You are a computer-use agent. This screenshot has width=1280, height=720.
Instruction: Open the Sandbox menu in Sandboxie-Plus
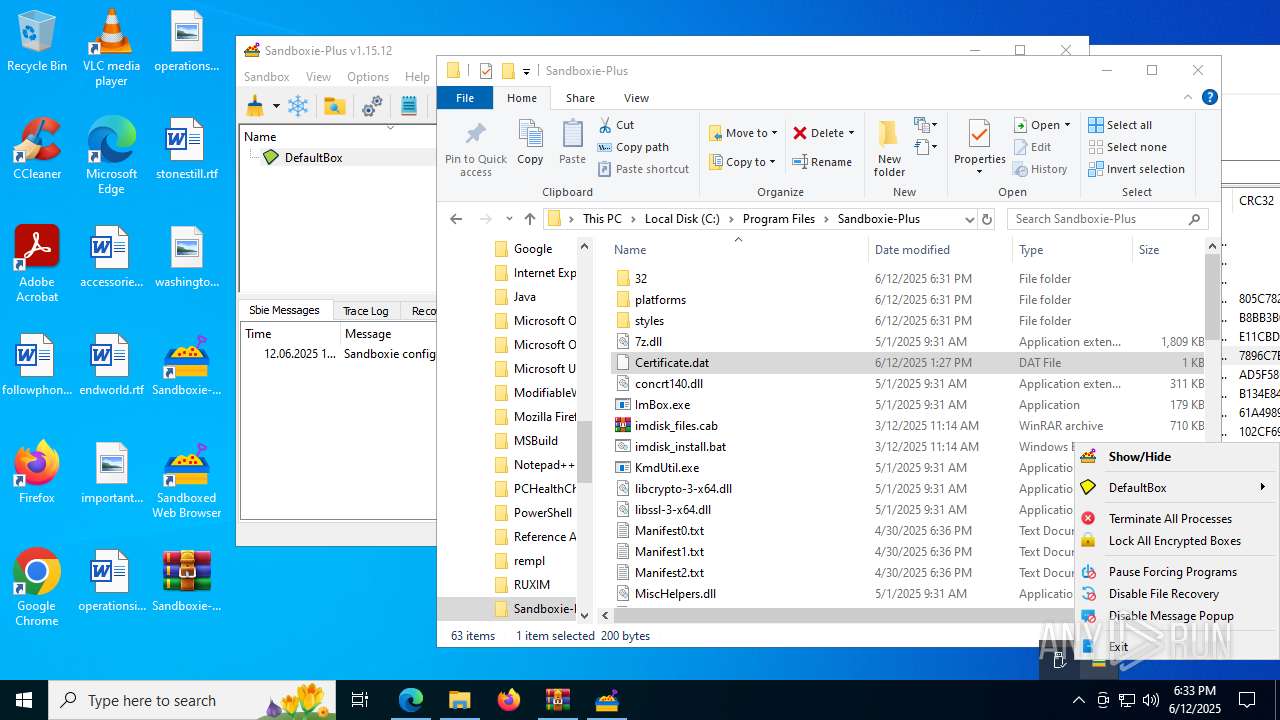pos(267,77)
